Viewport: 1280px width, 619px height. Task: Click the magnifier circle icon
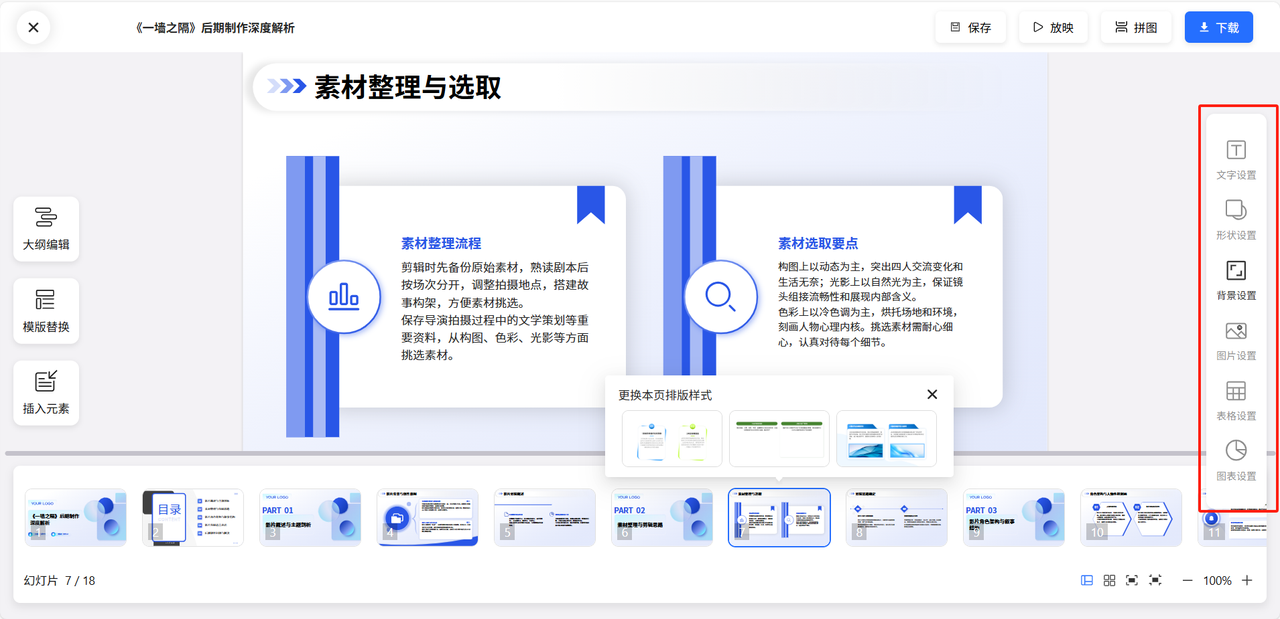(720, 296)
